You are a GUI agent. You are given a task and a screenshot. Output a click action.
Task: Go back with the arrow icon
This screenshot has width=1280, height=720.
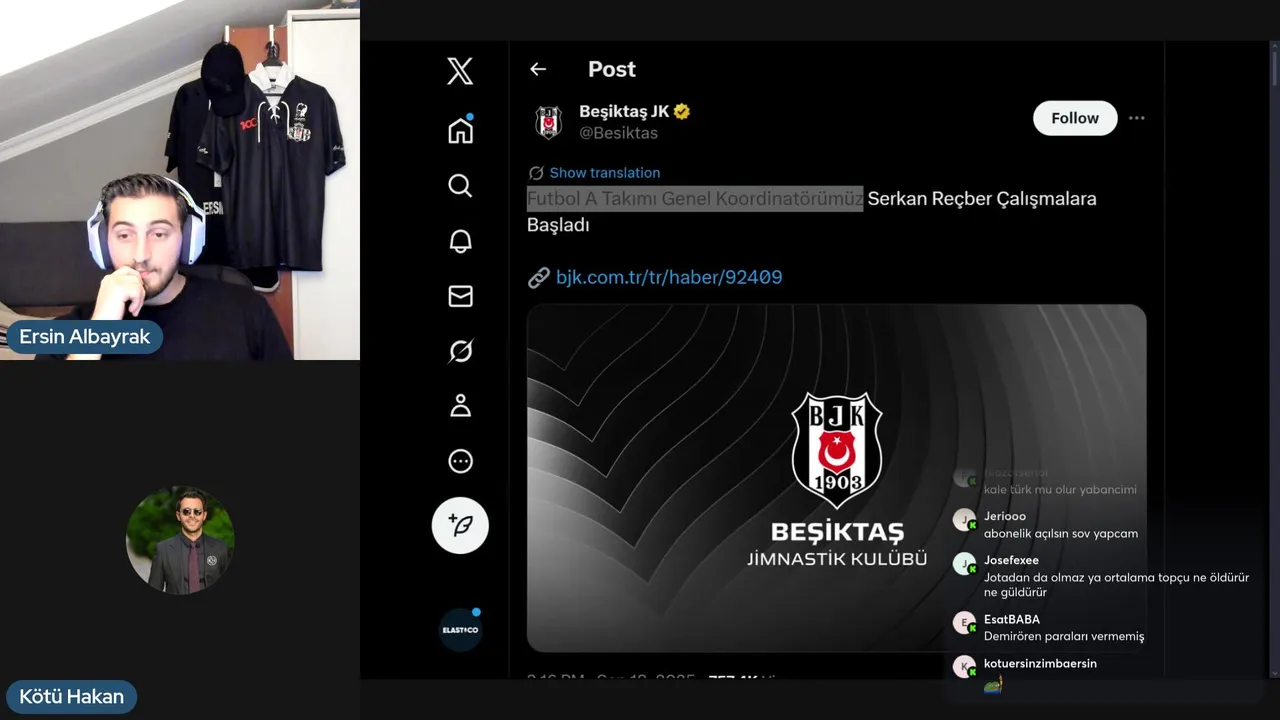click(x=538, y=69)
